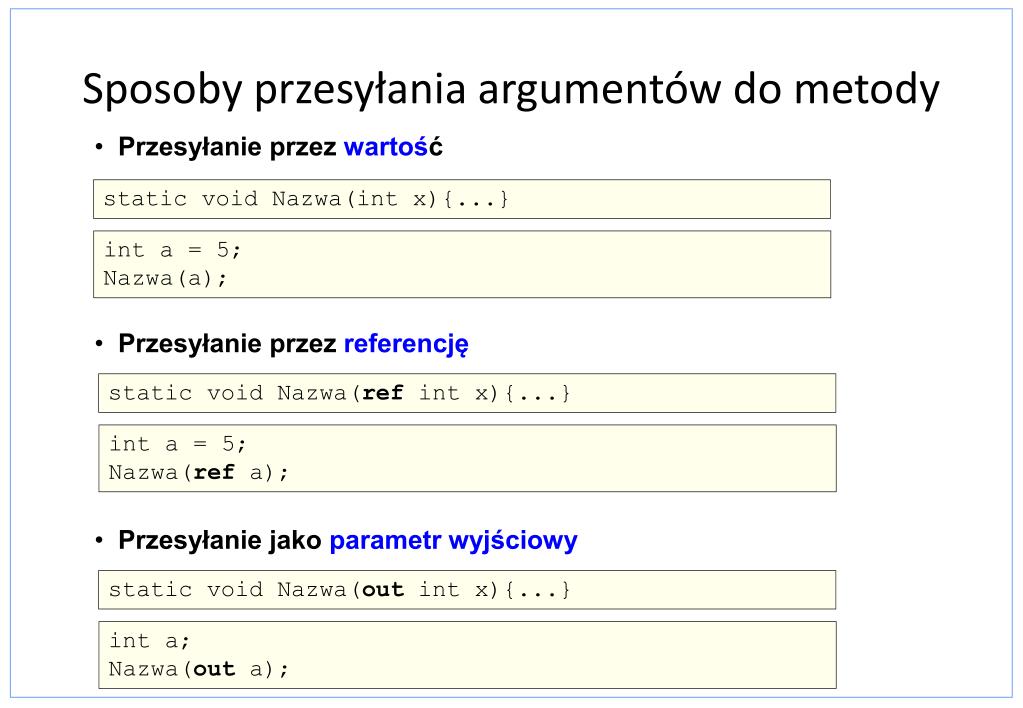Click the heading text "Przesyłanie przez" above the first code box
Screen dimensions: 1023x708
[x=228, y=147]
